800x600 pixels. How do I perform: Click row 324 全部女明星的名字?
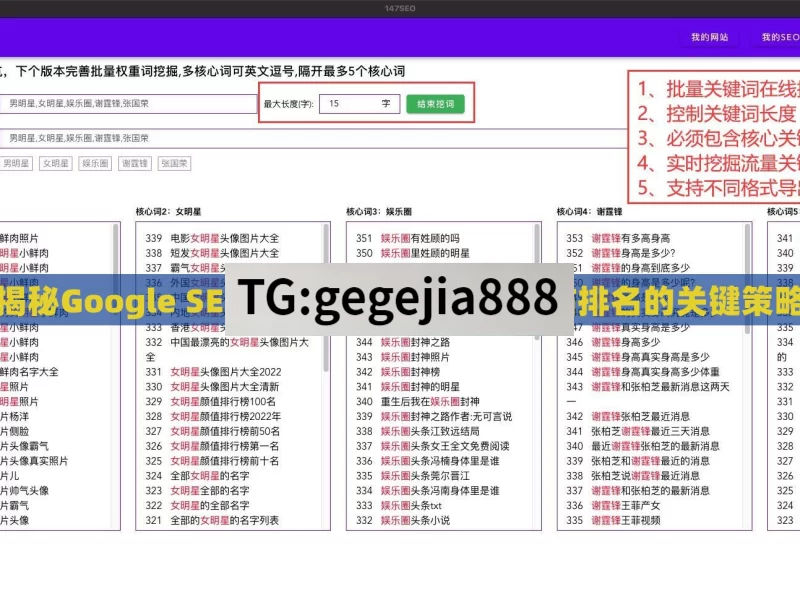pos(197,476)
